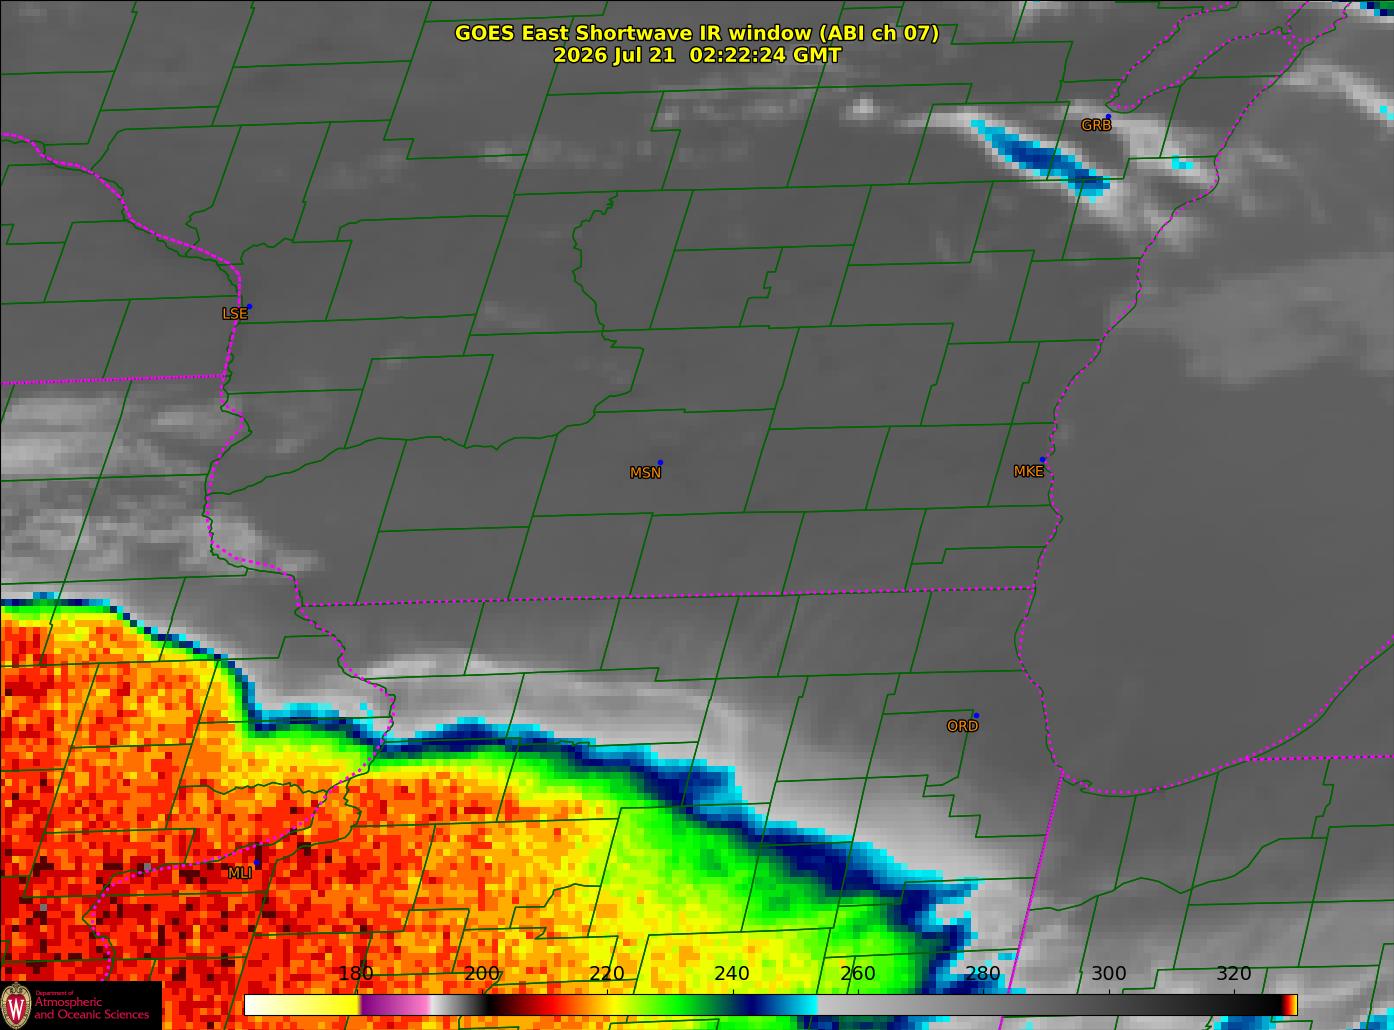The image size is (1394, 1030).
Task: Click the 180 tick on color bar
Action: (x=356, y=973)
